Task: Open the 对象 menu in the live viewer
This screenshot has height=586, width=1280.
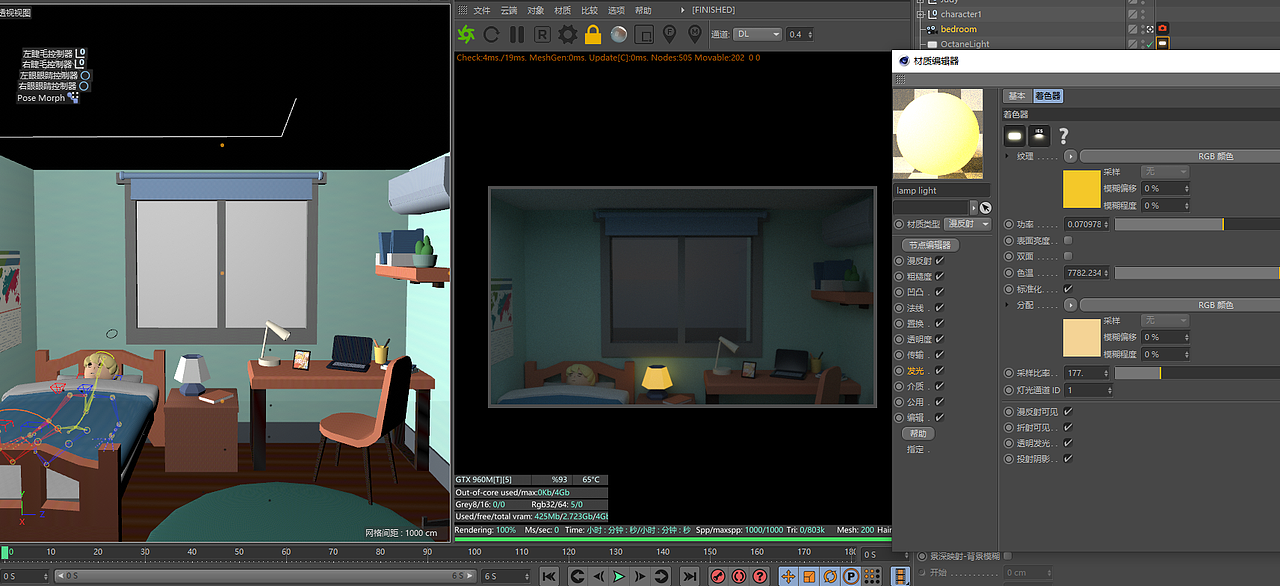Action: [536, 10]
